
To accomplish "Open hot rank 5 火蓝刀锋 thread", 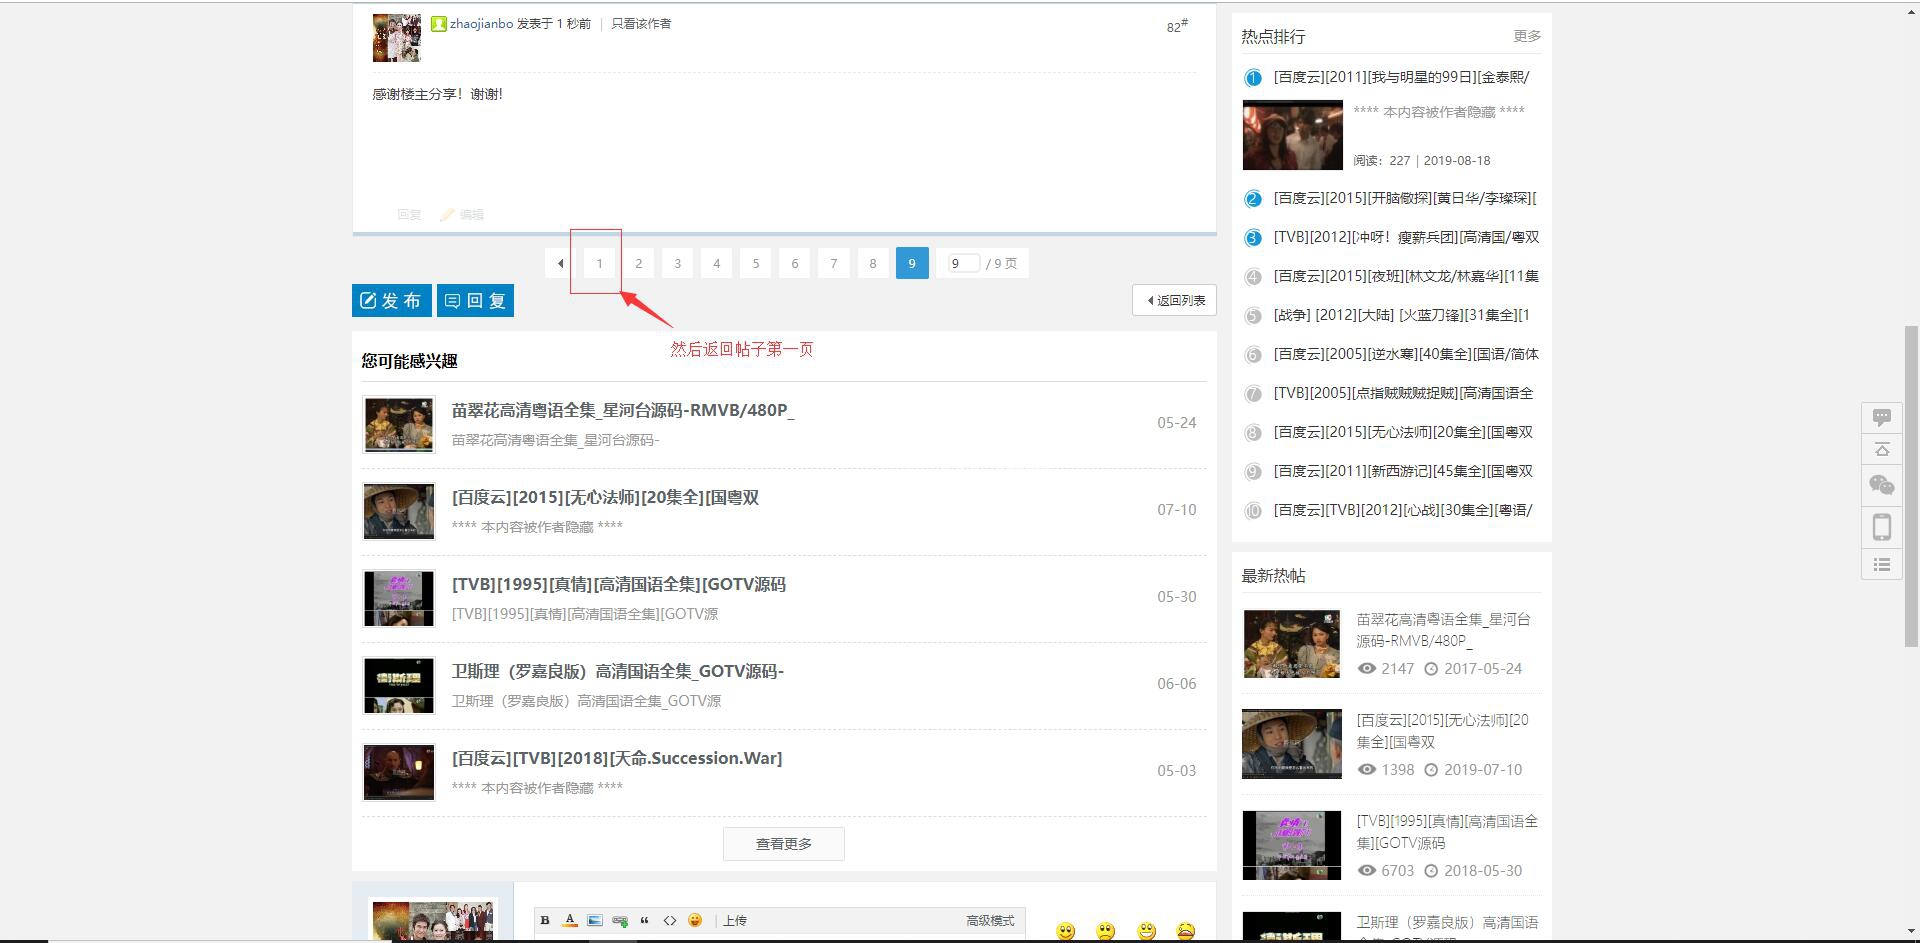I will pyautogui.click(x=1402, y=315).
